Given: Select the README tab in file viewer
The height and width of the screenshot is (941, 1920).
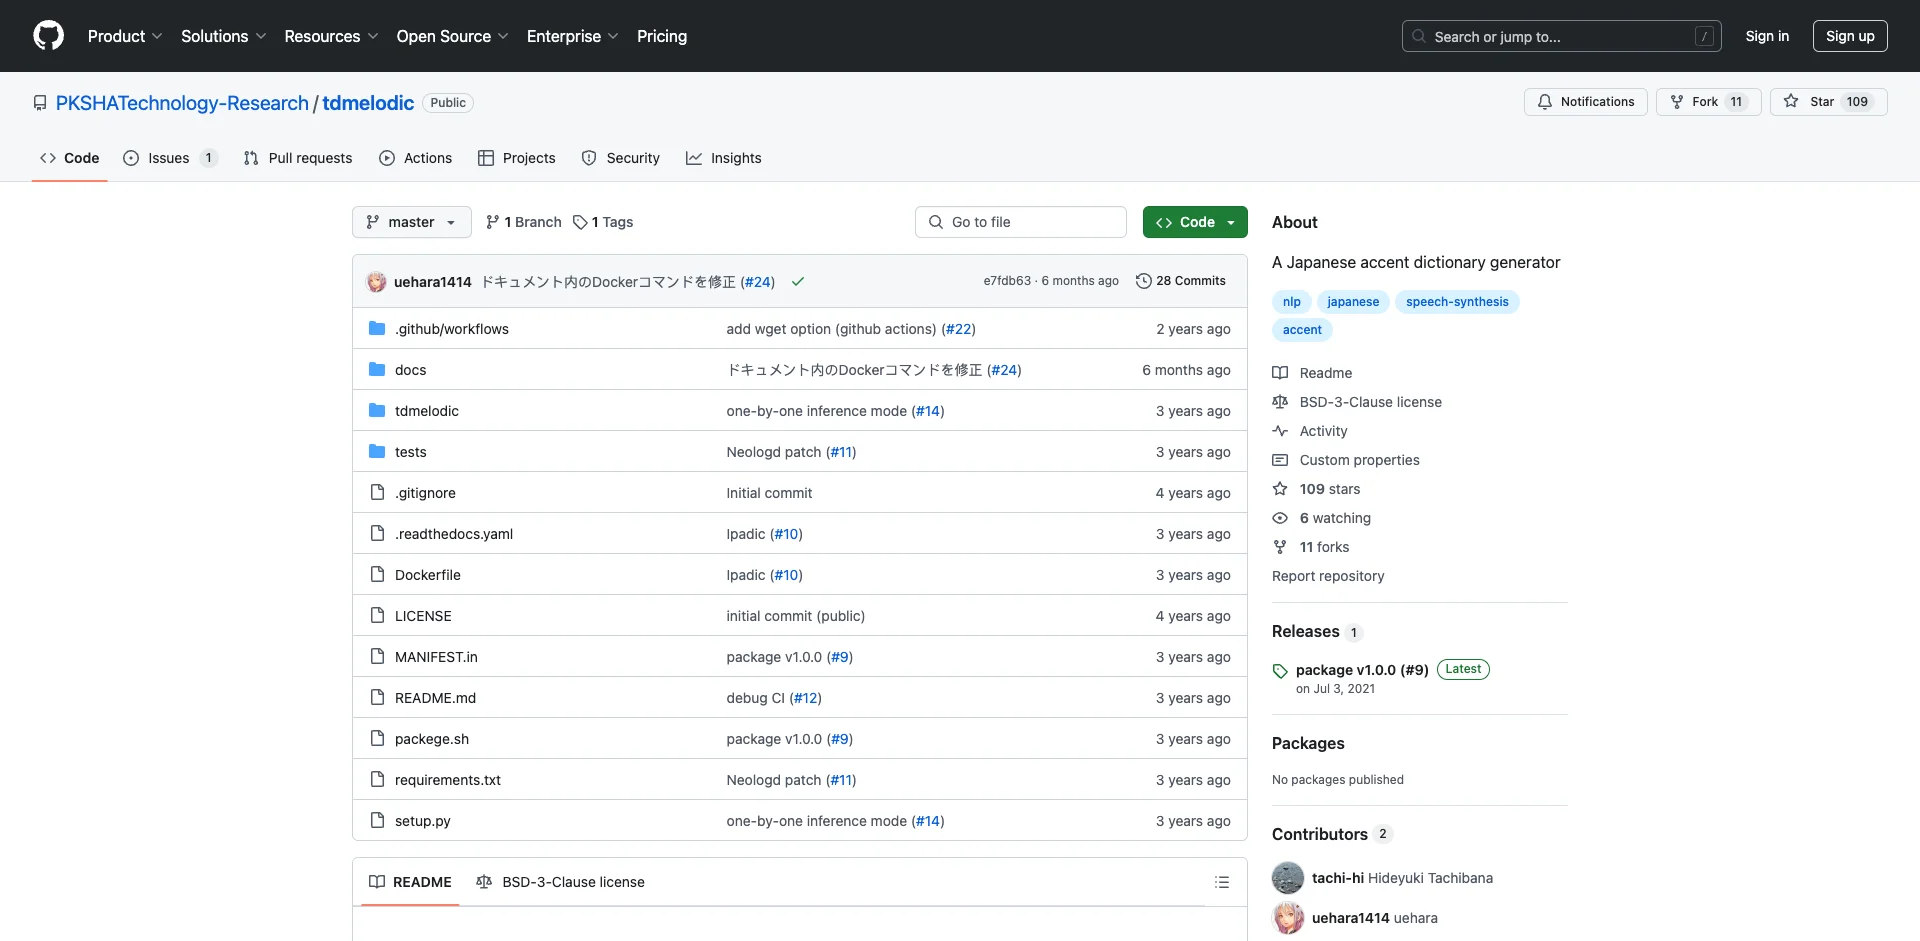Looking at the screenshot, I should pos(410,882).
